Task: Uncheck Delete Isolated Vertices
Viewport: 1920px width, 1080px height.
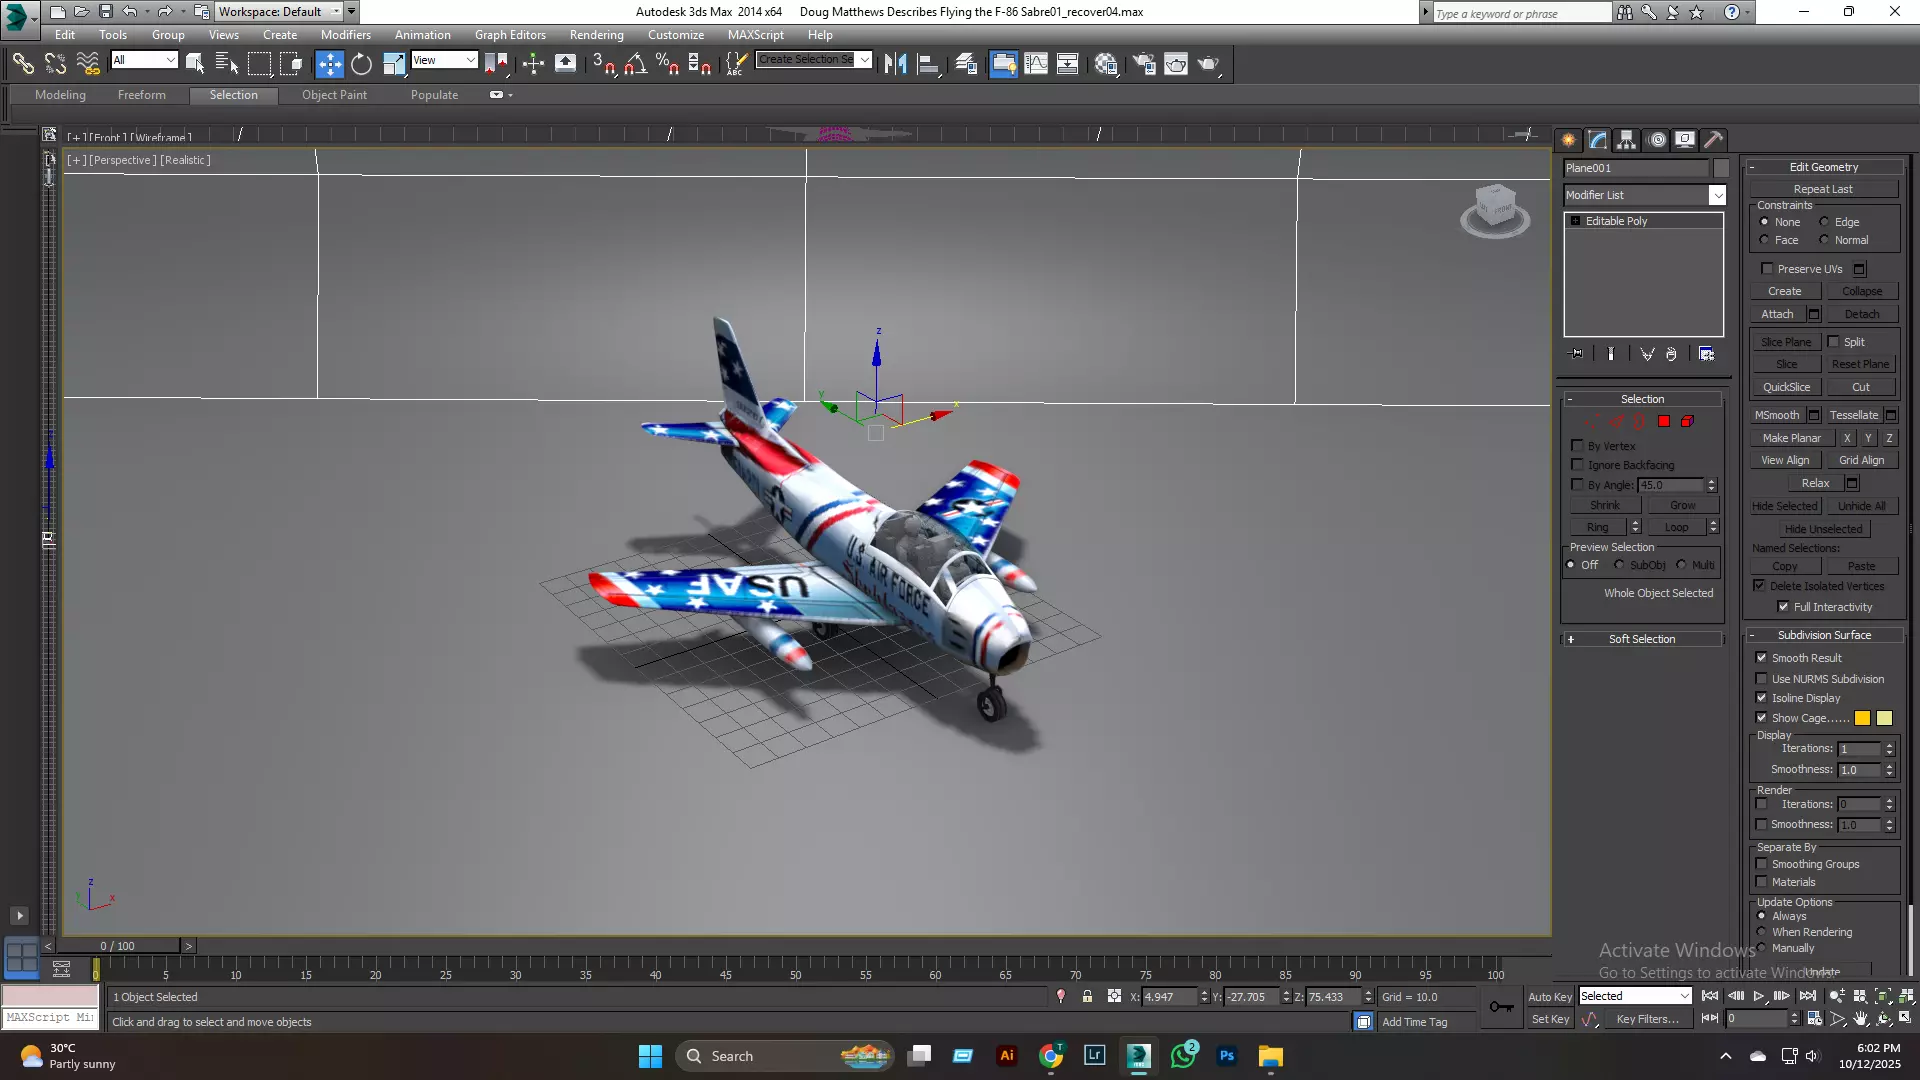Action: click(x=1759, y=586)
